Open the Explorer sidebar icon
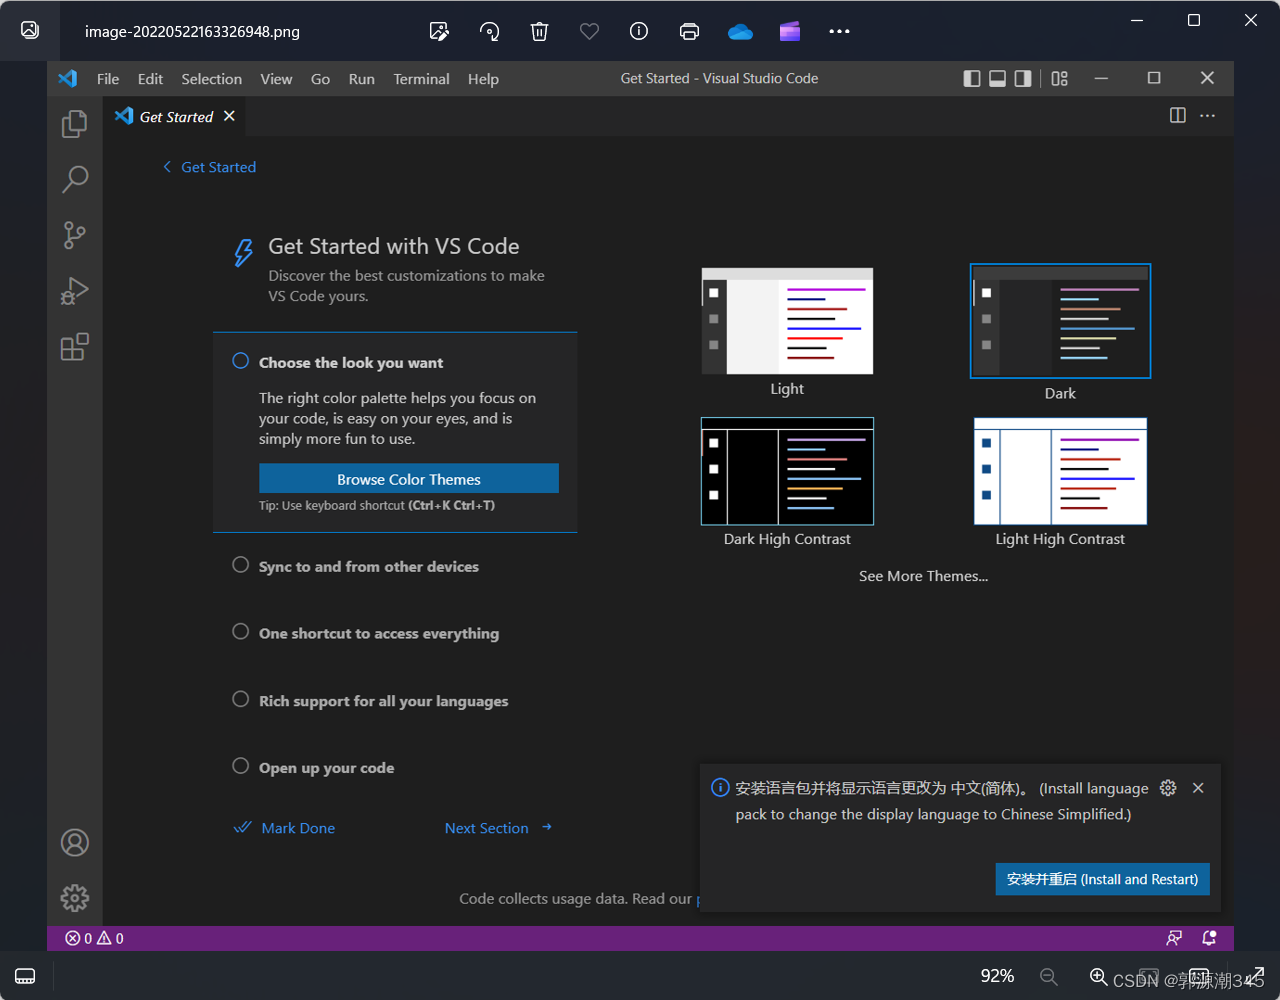1280x1000 pixels. click(75, 123)
